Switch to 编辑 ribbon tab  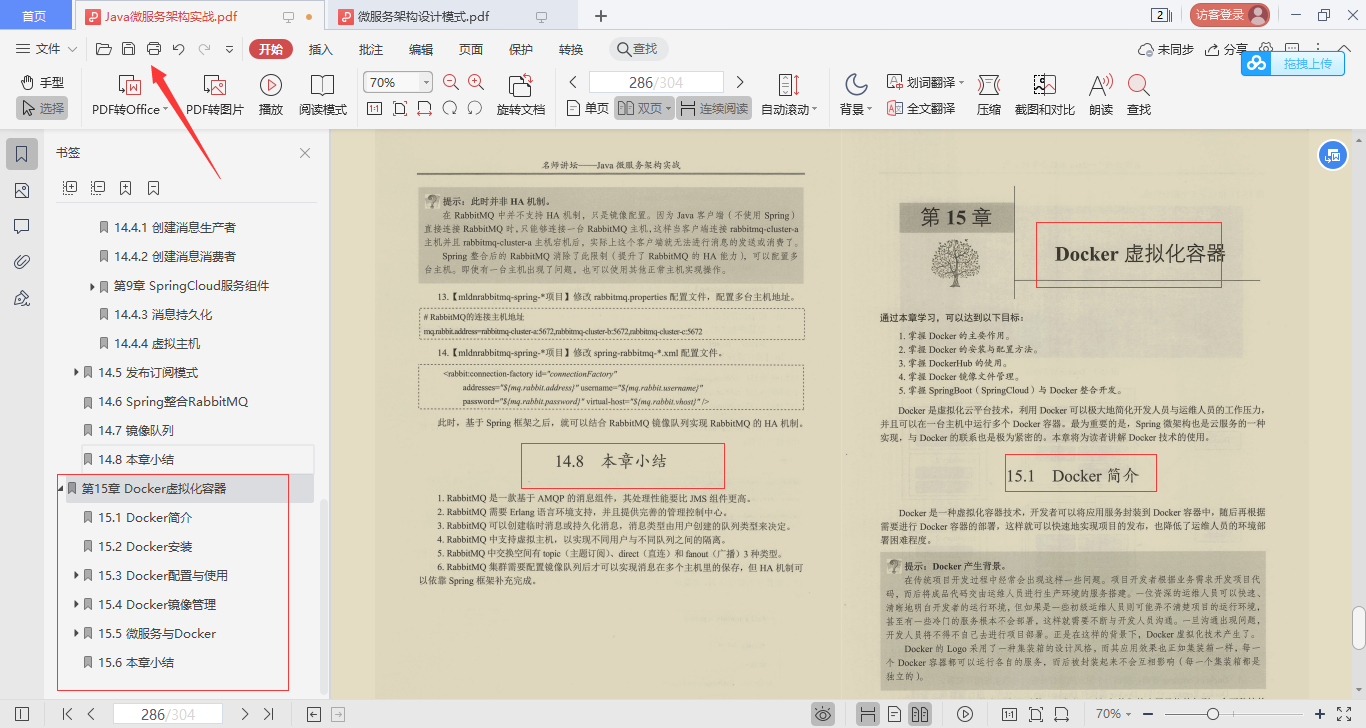coord(421,49)
